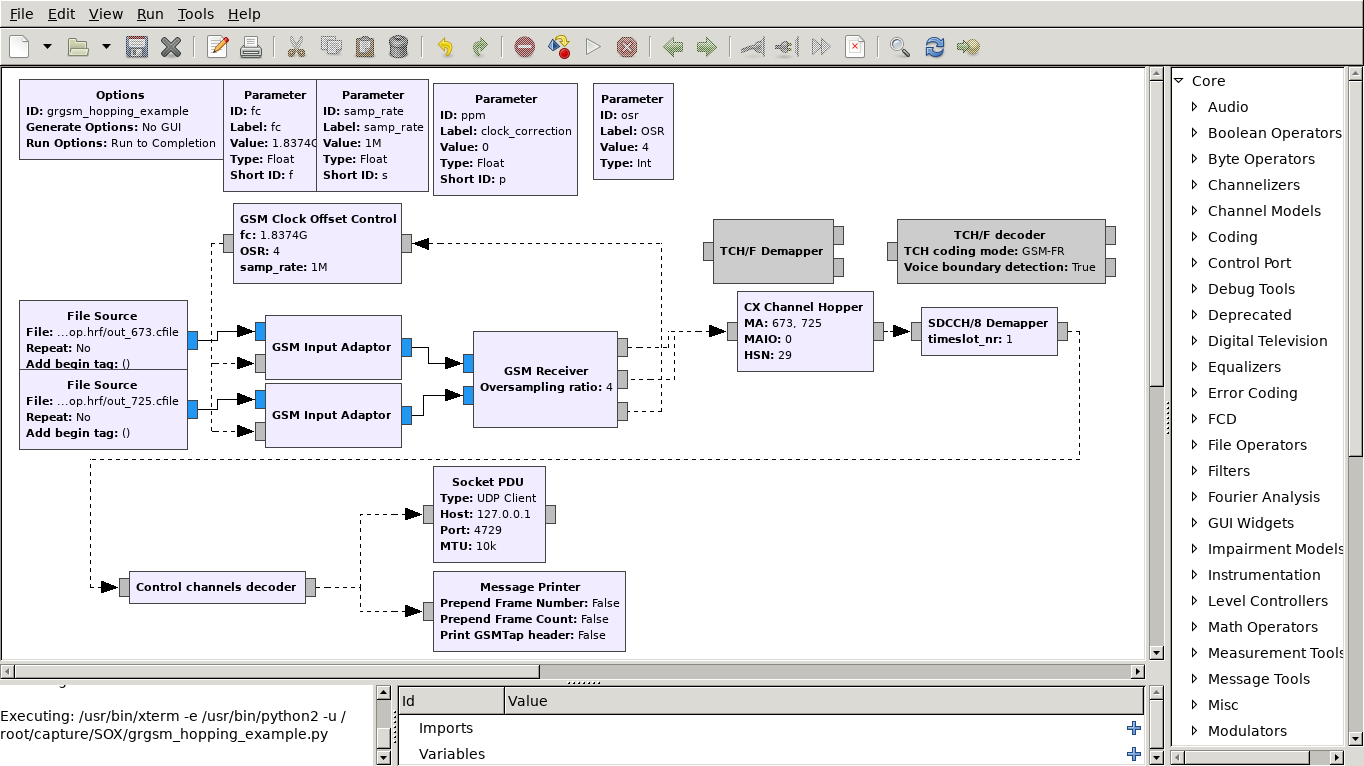Select the Fourier Analysis tree item
The image size is (1364, 766).
1263,497
